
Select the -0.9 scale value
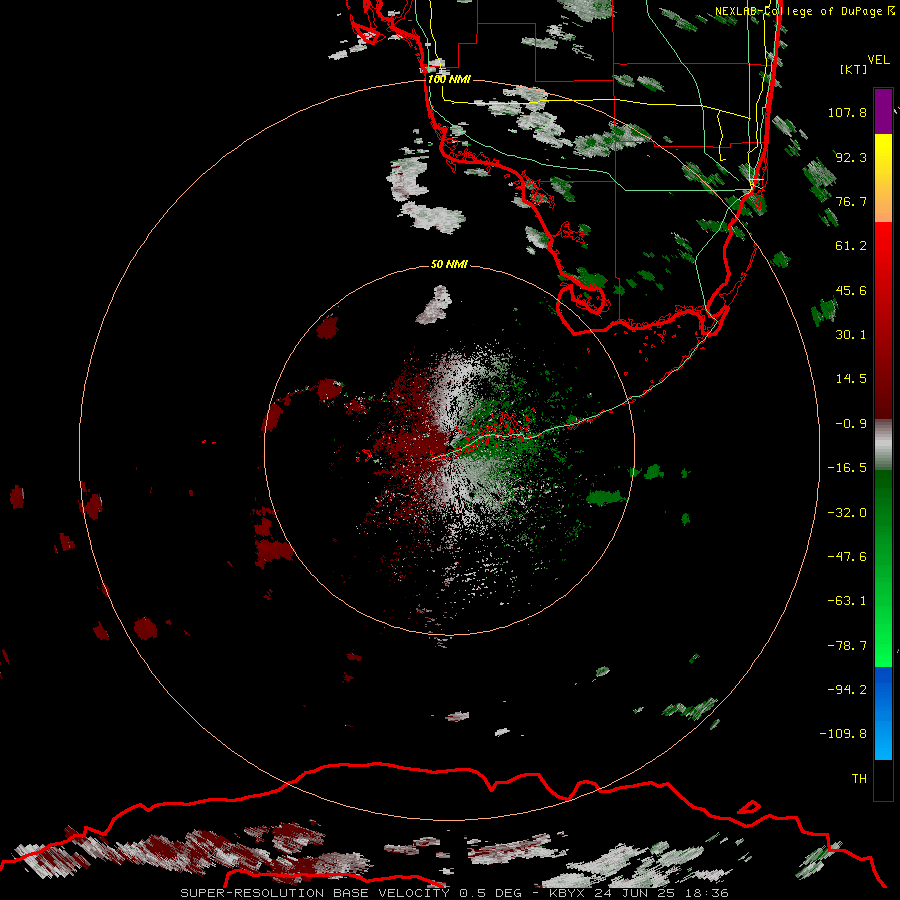tap(851, 424)
